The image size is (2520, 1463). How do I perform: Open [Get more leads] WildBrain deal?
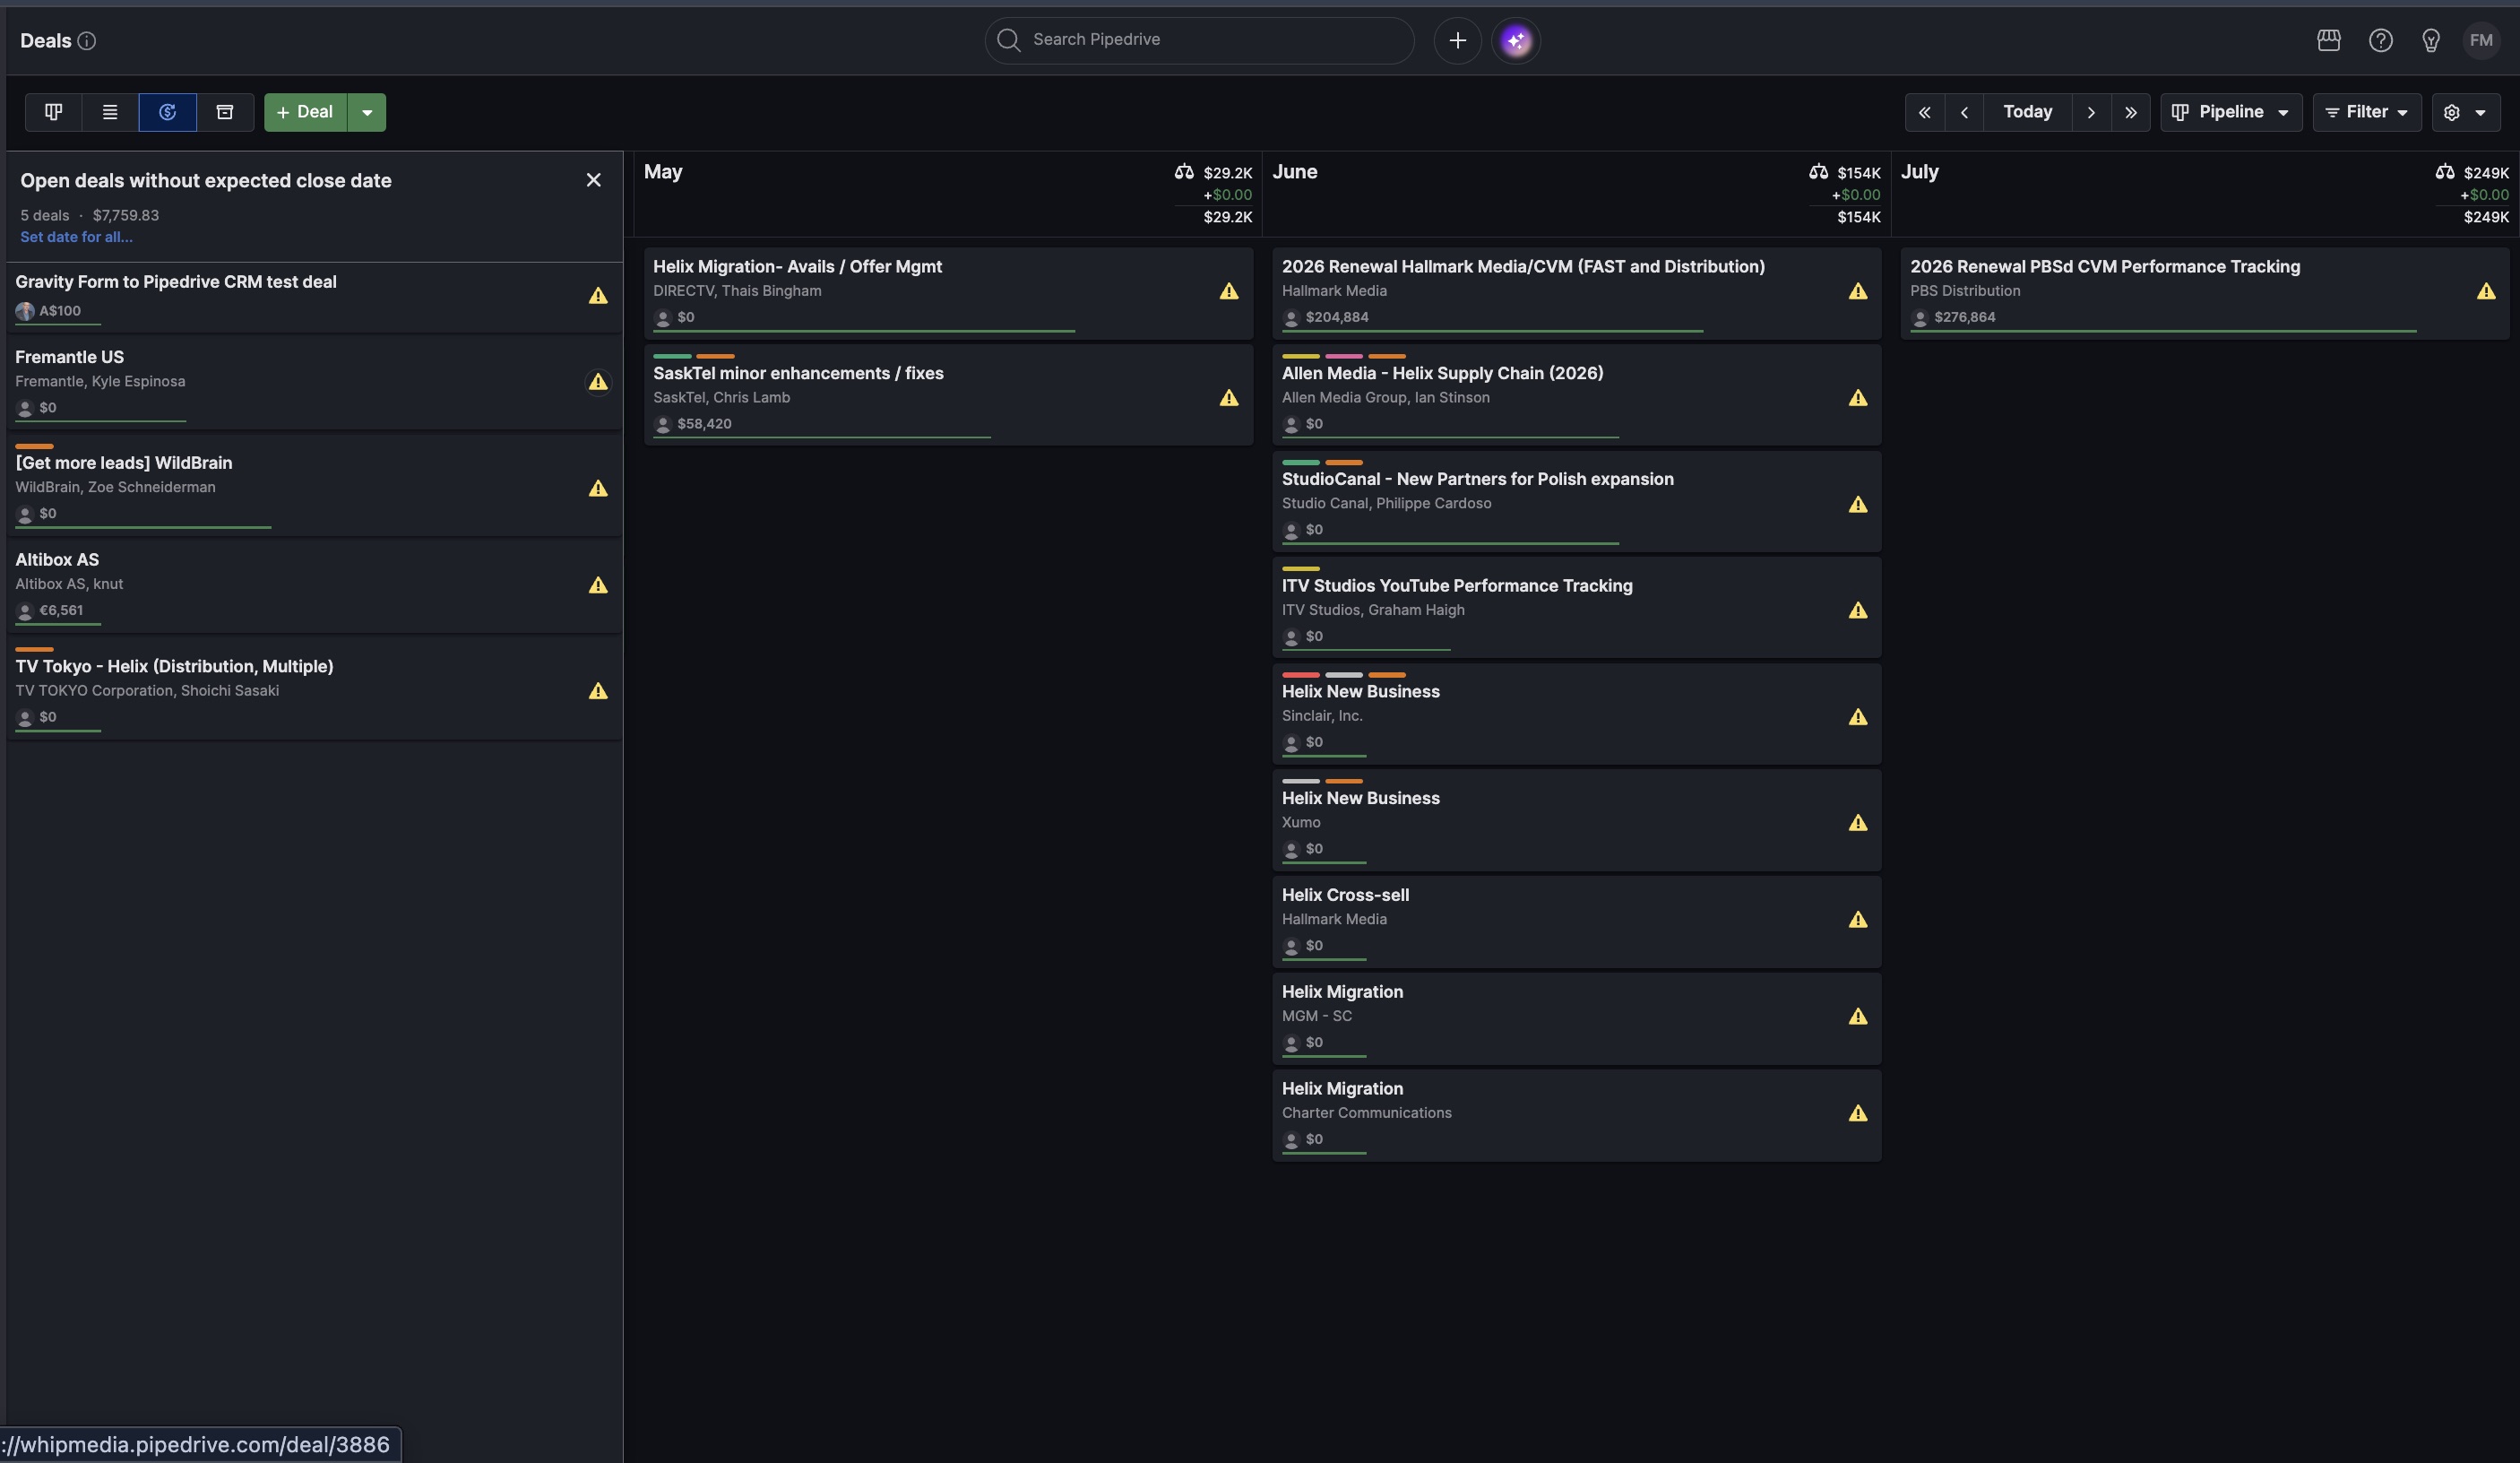pyautogui.click(x=314, y=486)
